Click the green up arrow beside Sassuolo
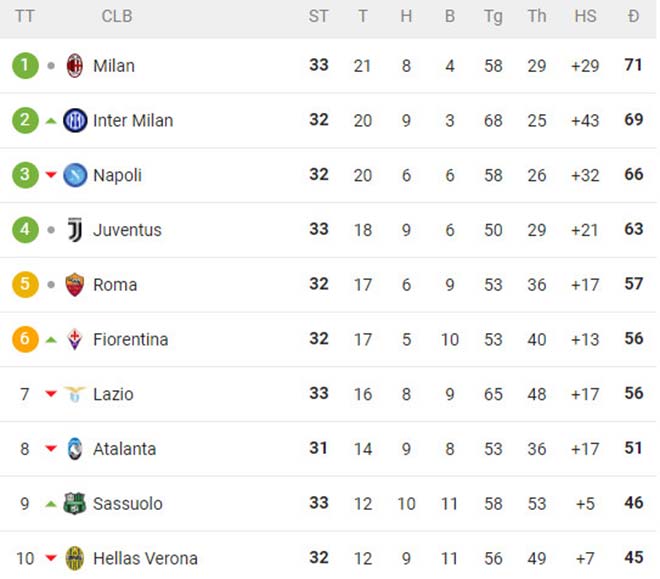The width and height of the screenshot is (660, 579). tap(51, 504)
